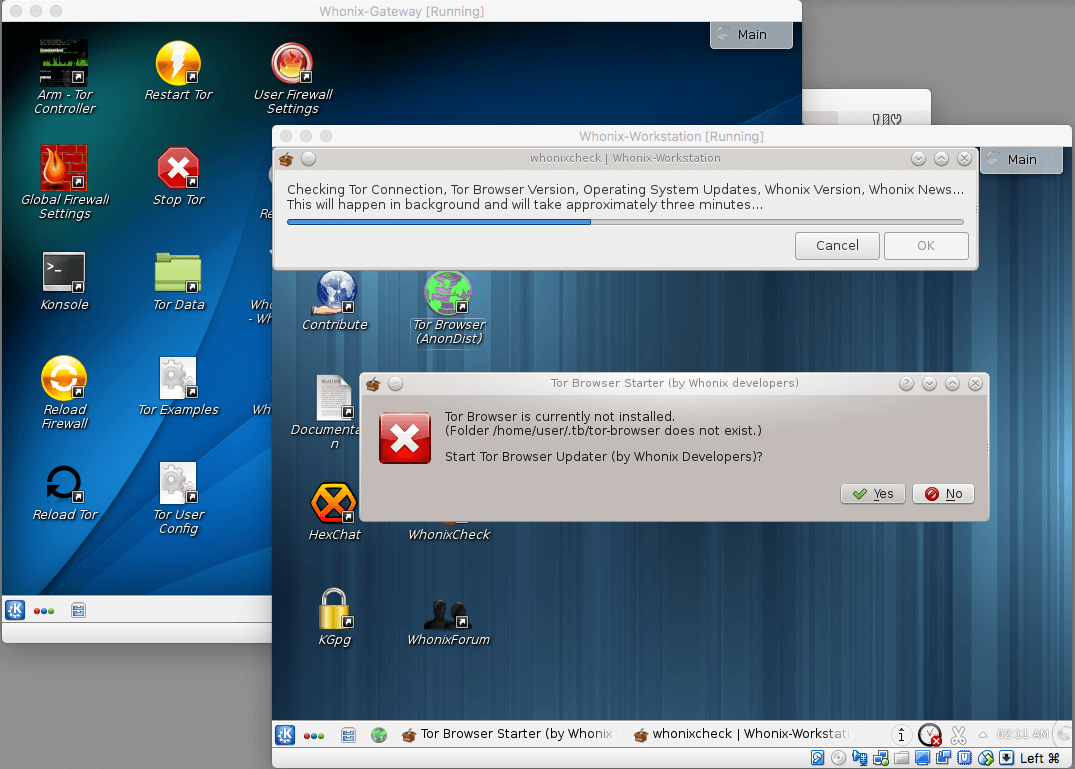Click the disabled OK button in whonixcheck
The width and height of the screenshot is (1075, 769).
point(926,245)
